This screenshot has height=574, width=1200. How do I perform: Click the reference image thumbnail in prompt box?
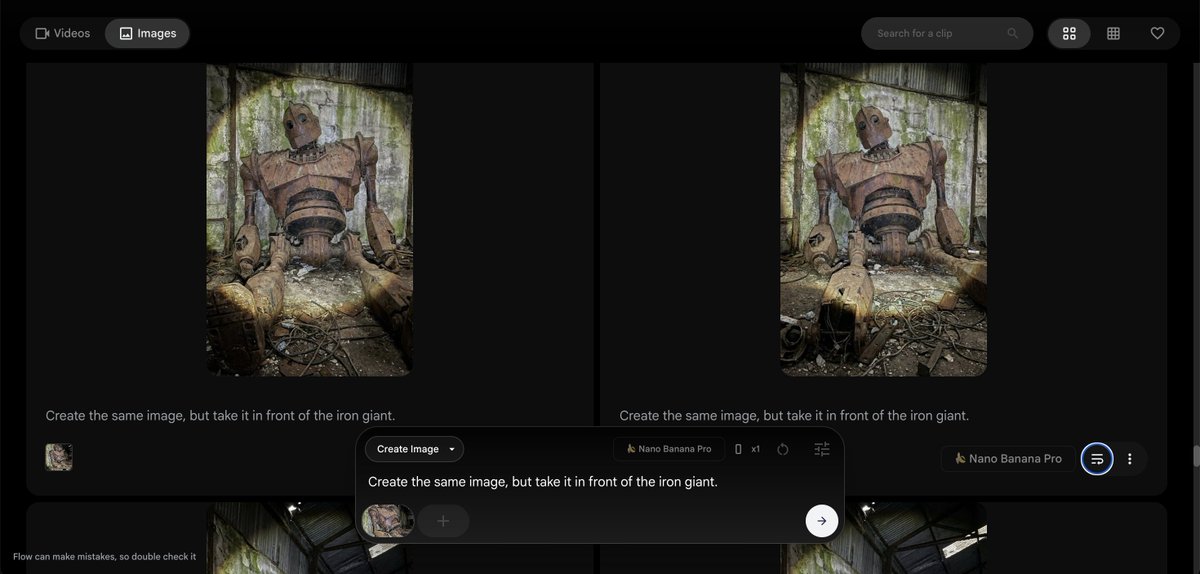(x=388, y=520)
